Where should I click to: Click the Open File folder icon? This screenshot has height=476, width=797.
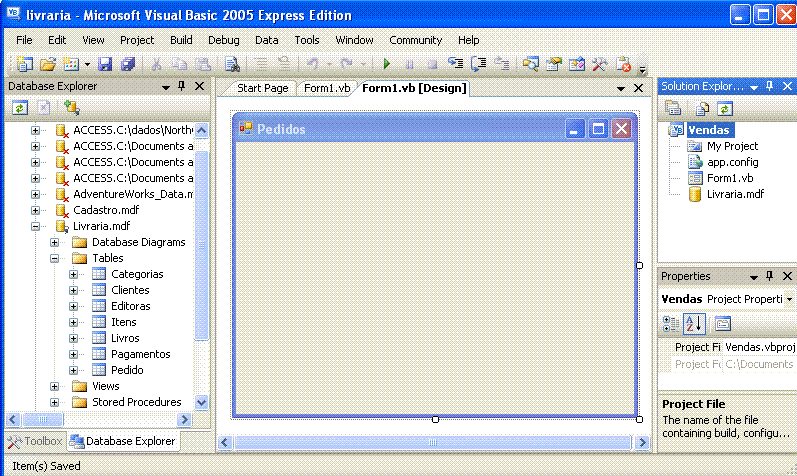click(48, 64)
